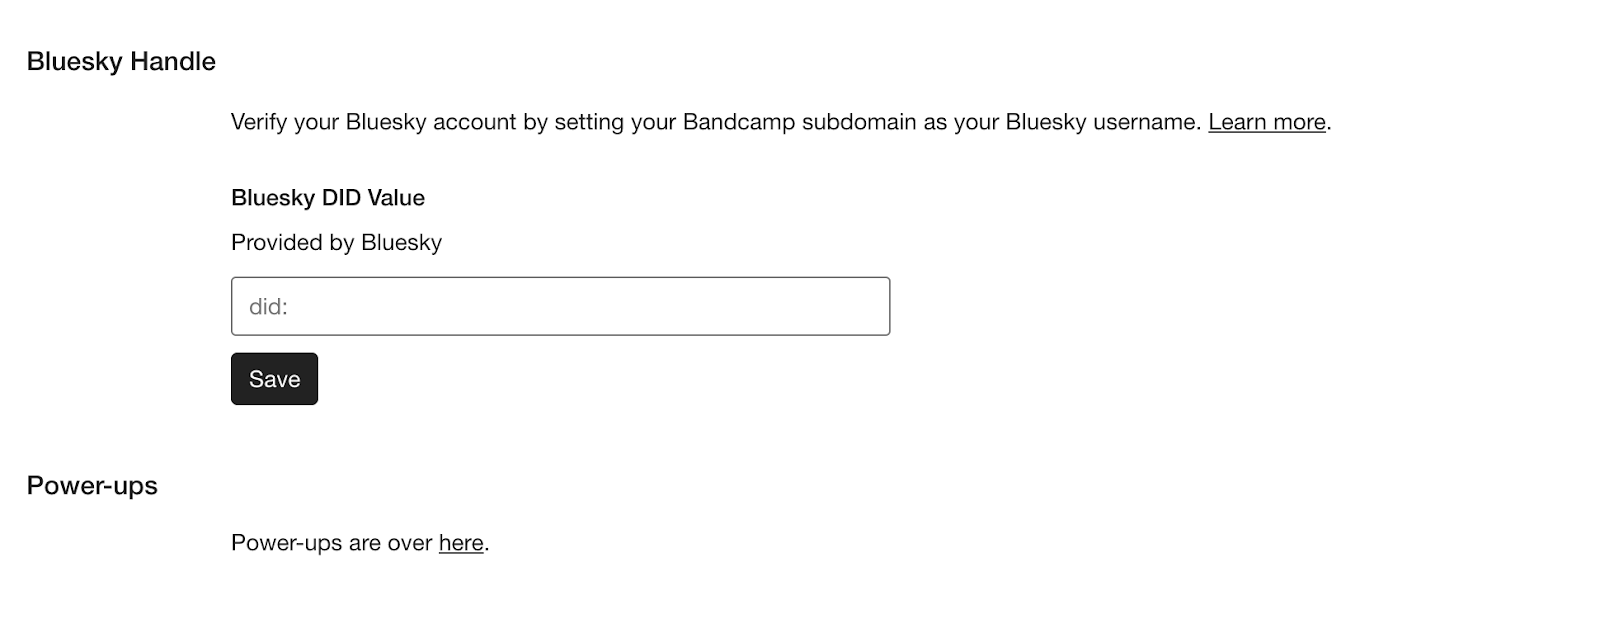The height and width of the screenshot is (619, 1600).
Task: Click the Bluesky Handle section heading
Action: point(121,62)
